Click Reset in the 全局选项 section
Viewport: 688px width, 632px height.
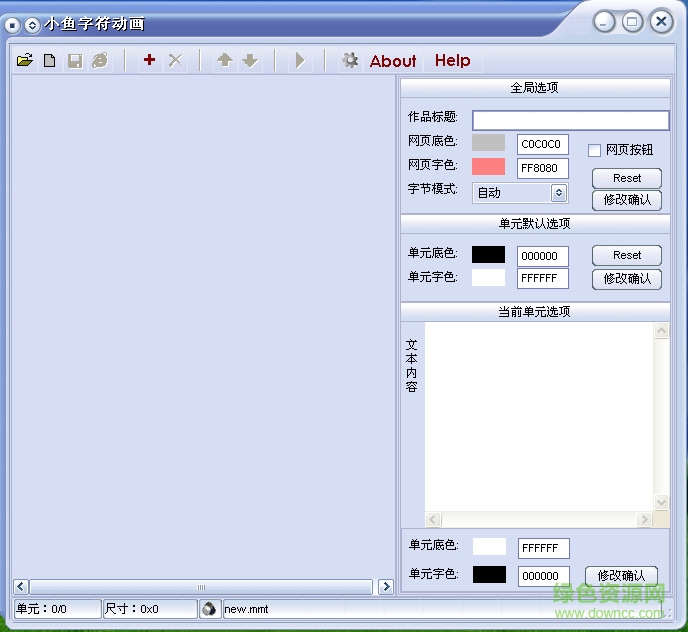[627, 178]
